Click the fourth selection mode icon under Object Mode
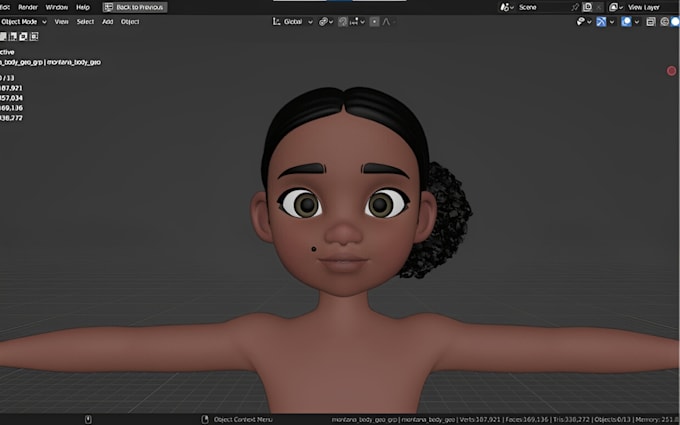Image resolution: width=680 pixels, height=425 pixels. [34, 36]
